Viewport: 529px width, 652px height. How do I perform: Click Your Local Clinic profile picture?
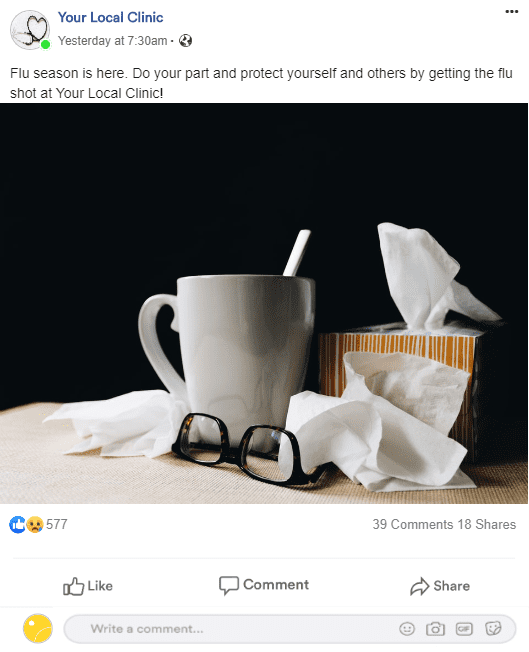click(x=30, y=30)
